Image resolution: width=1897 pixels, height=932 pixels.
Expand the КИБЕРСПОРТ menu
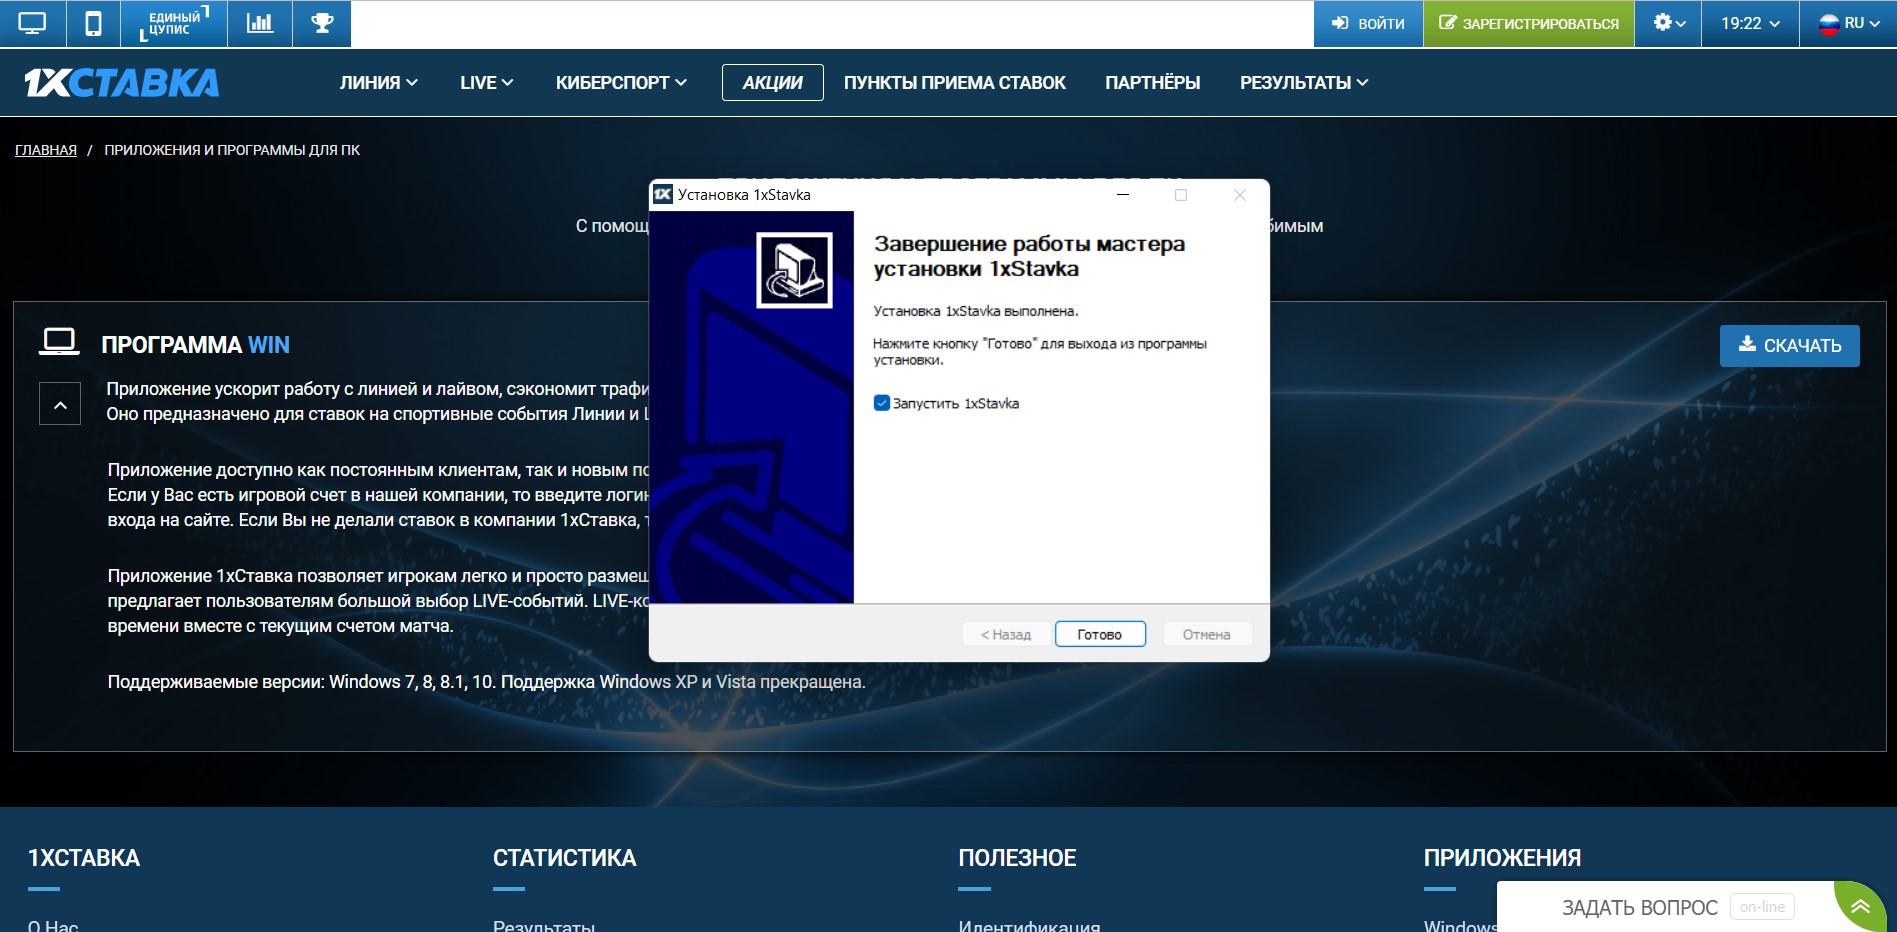pos(621,83)
